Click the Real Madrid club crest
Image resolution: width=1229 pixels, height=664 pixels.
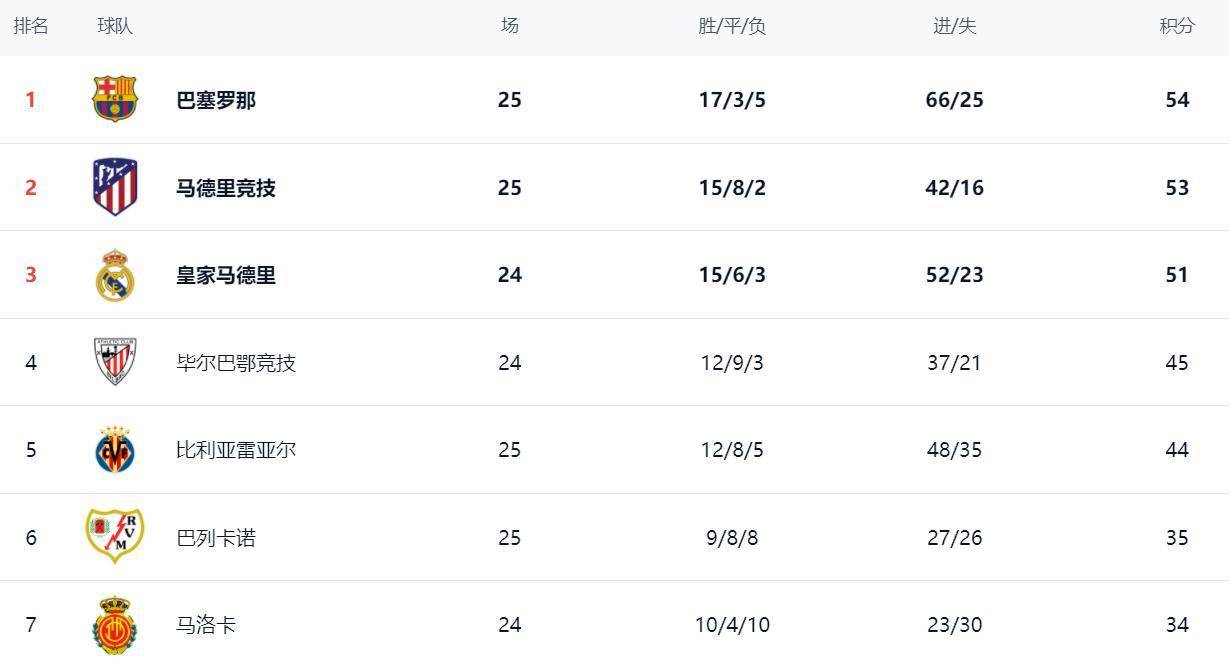(x=115, y=275)
